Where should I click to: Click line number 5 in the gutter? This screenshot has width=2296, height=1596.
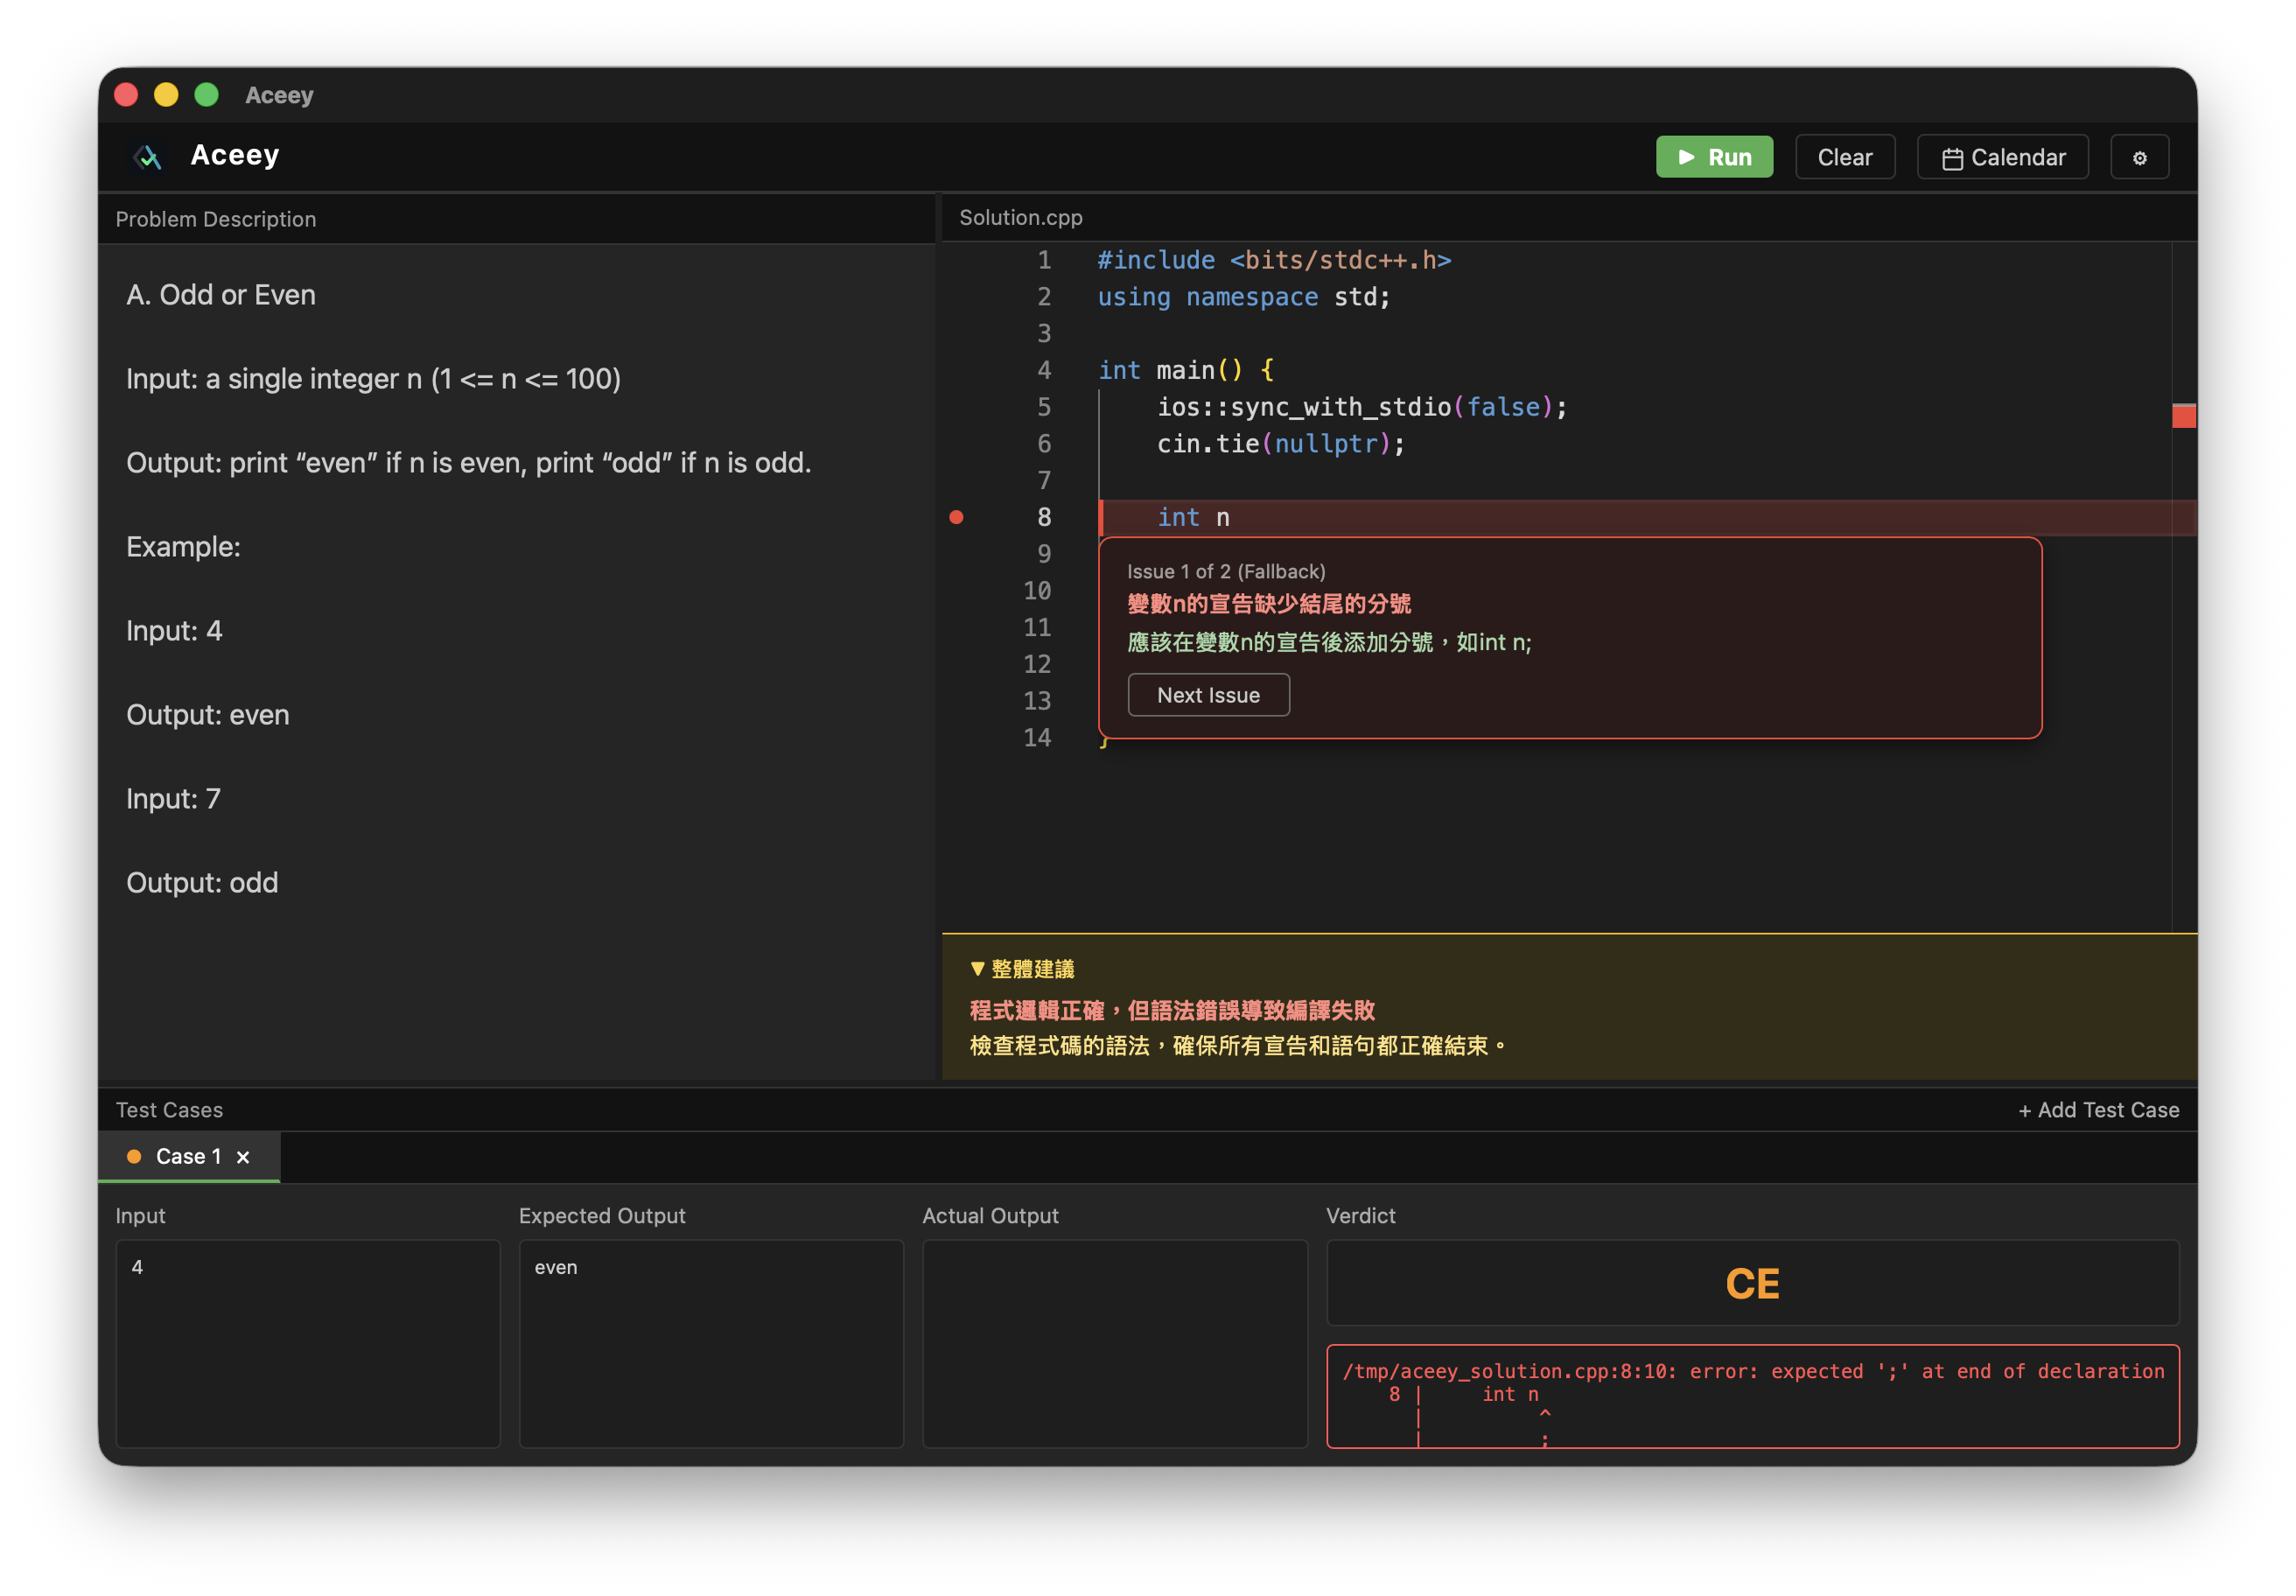pos(1043,407)
